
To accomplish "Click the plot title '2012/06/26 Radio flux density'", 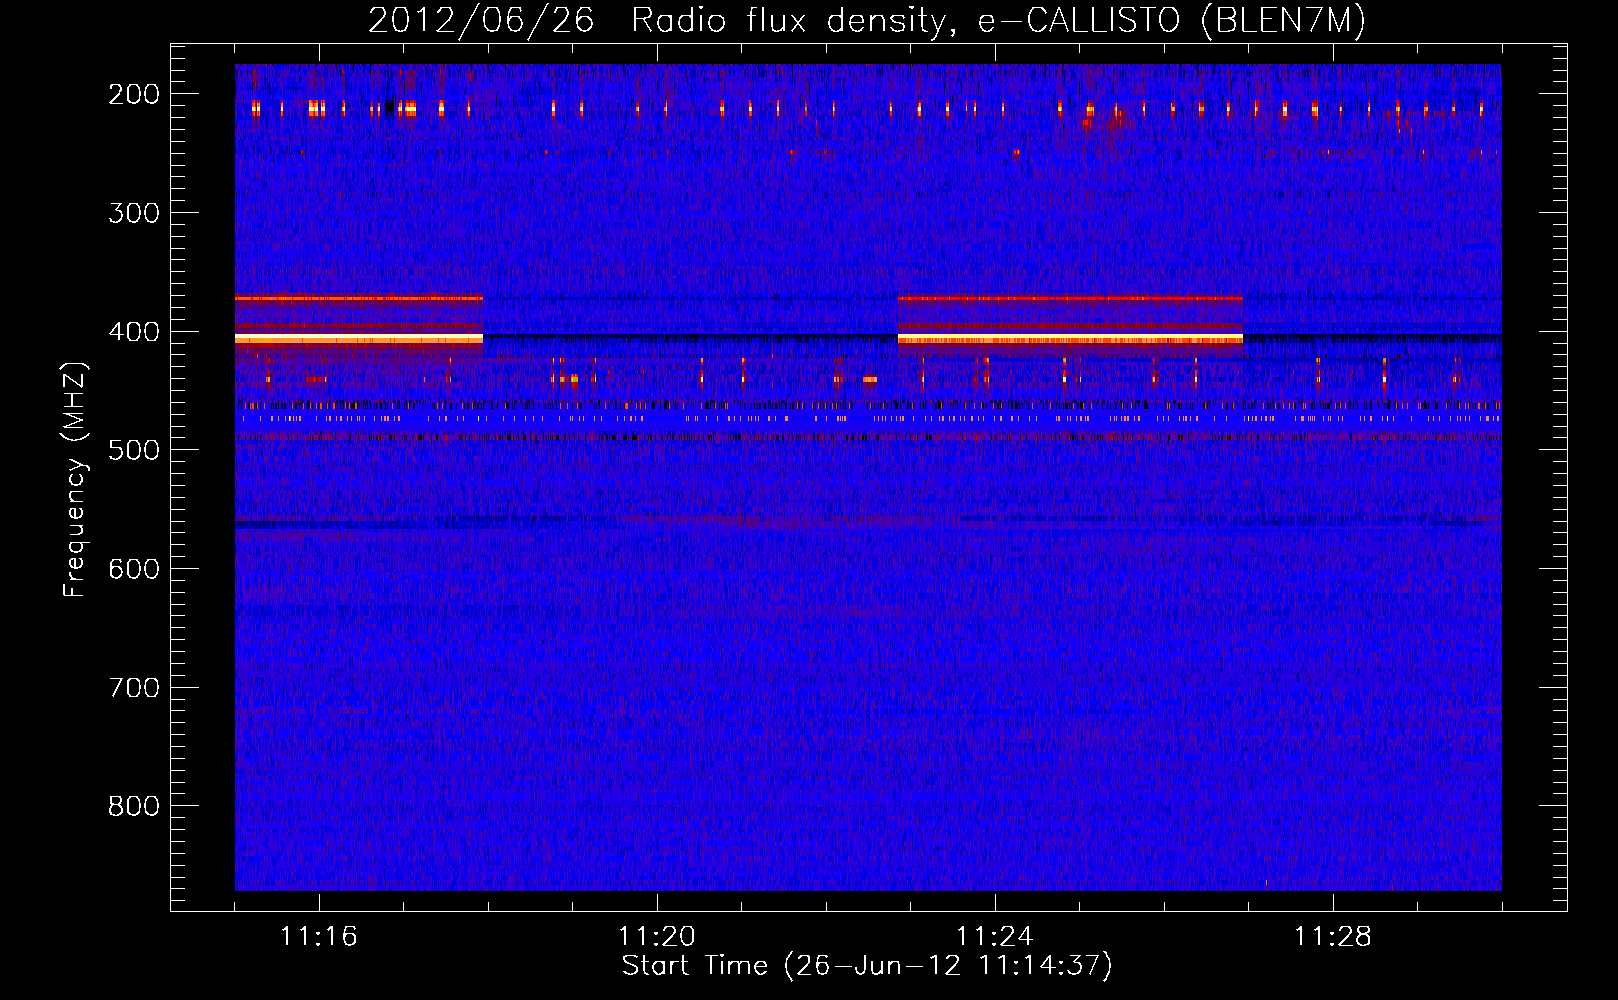I will pyautogui.click(x=867, y=21).
